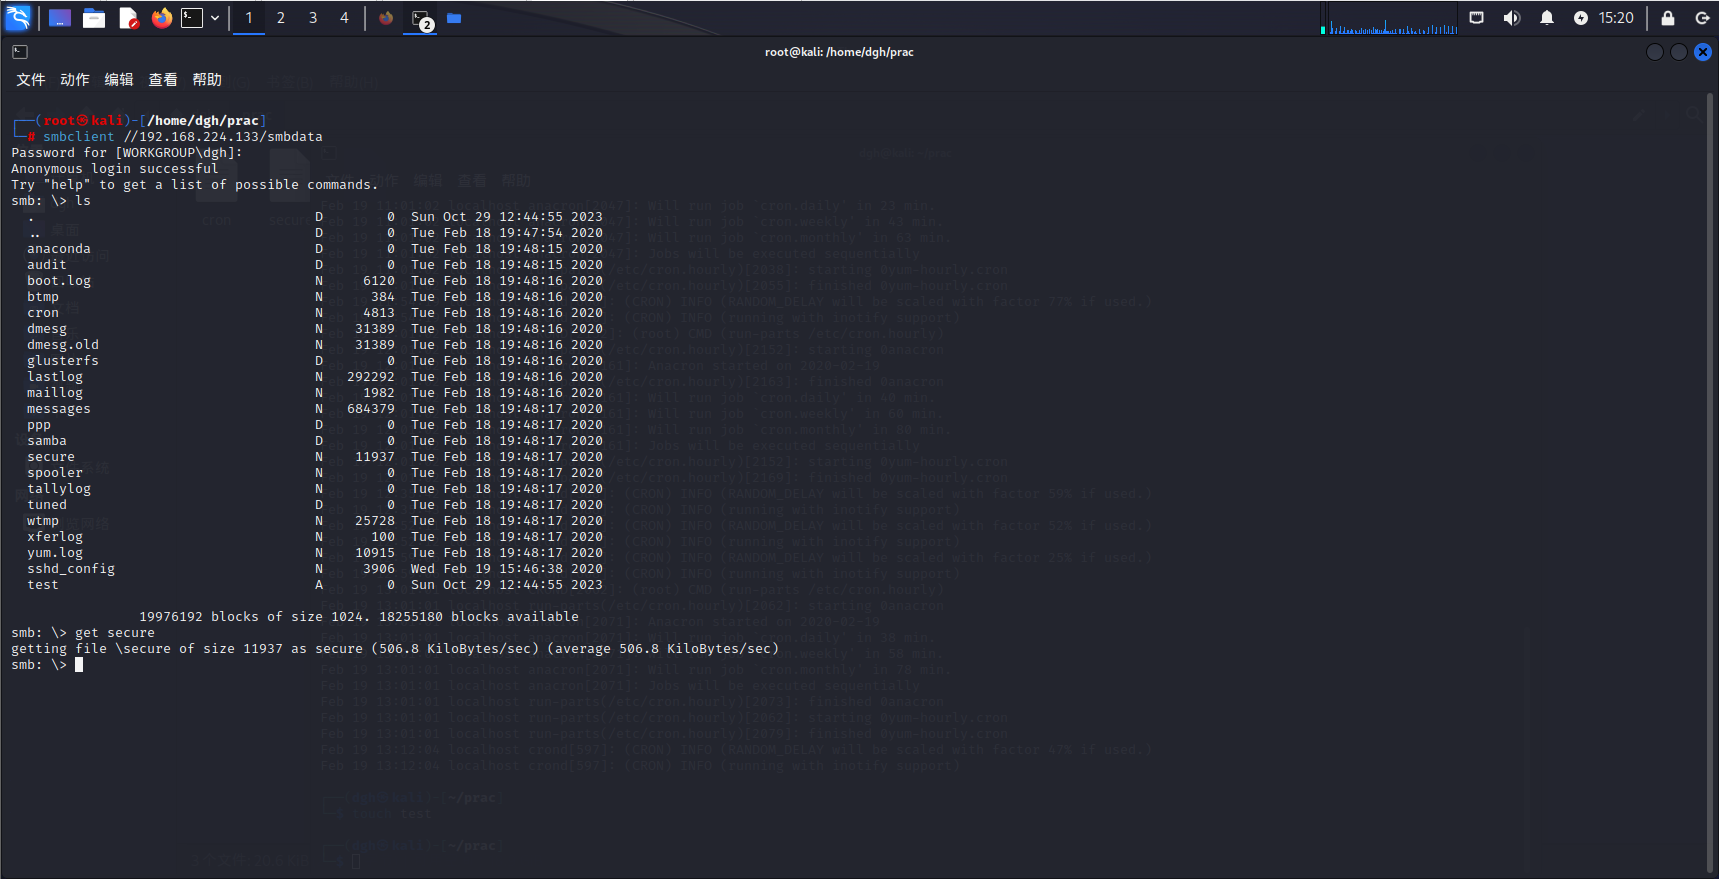The image size is (1719, 879).
Task: Click the 'yum.log' file entry
Action: (55, 553)
